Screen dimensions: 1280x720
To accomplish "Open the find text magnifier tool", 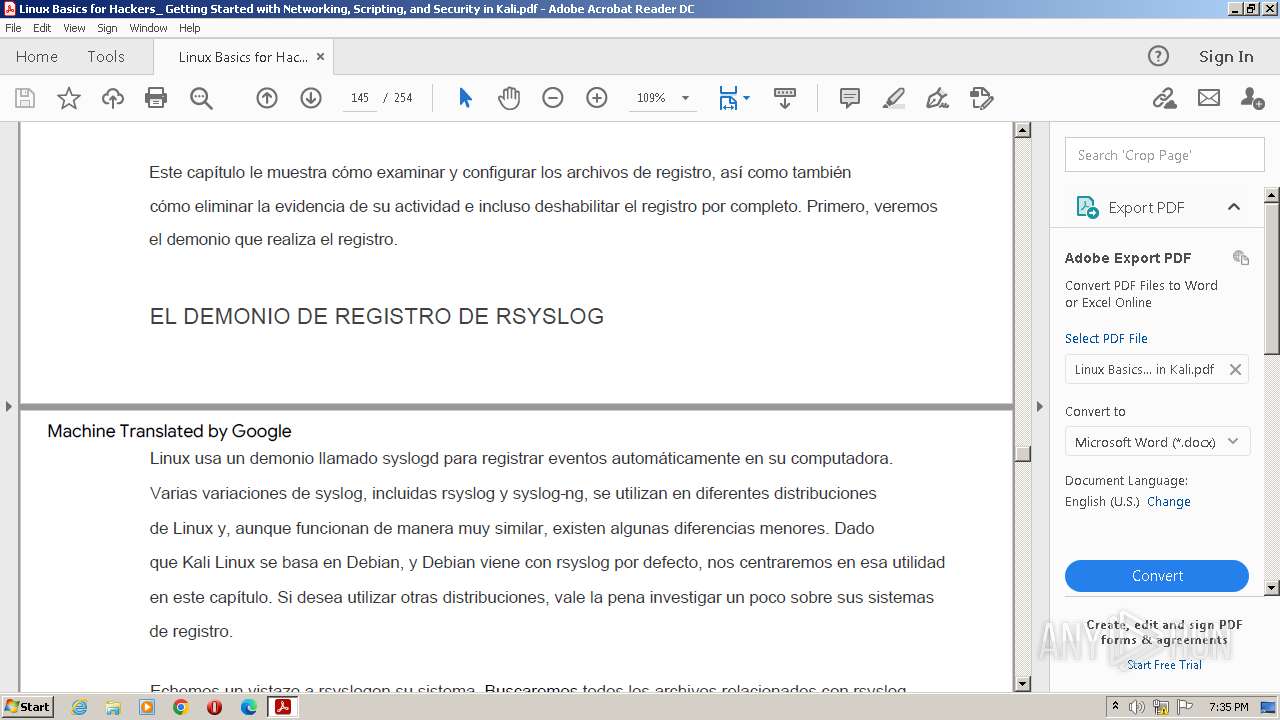I will coord(201,98).
